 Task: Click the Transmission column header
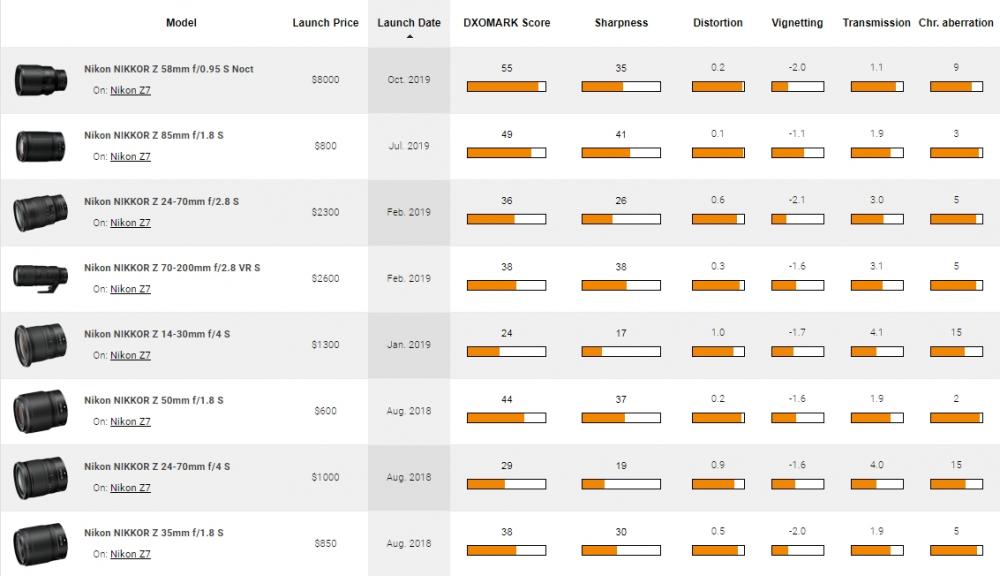click(x=876, y=23)
